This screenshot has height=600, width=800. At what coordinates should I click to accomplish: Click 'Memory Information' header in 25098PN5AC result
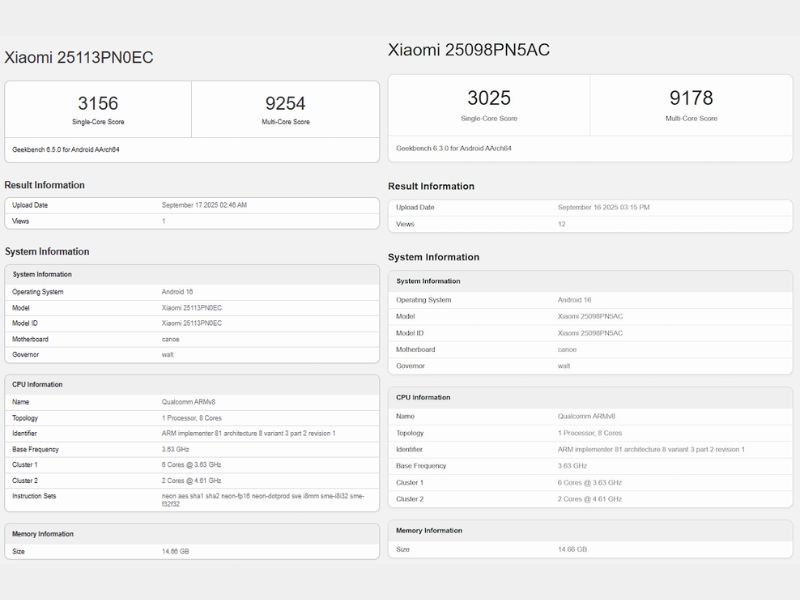pos(429,531)
